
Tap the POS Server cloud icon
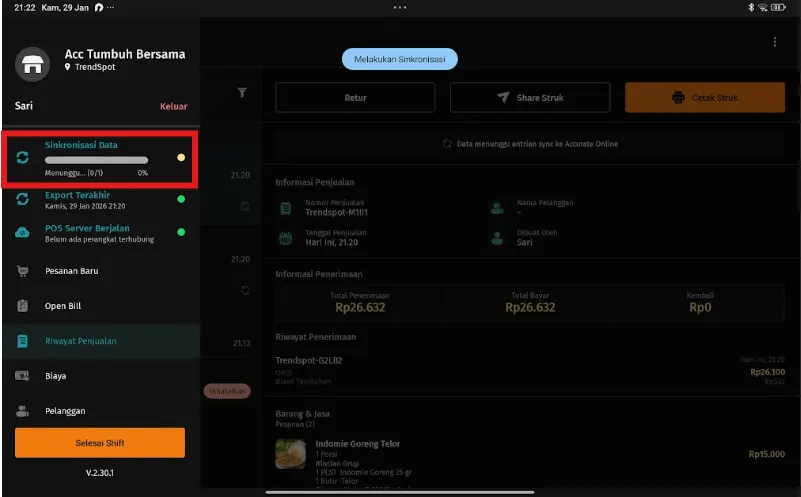pyautogui.click(x=22, y=233)
